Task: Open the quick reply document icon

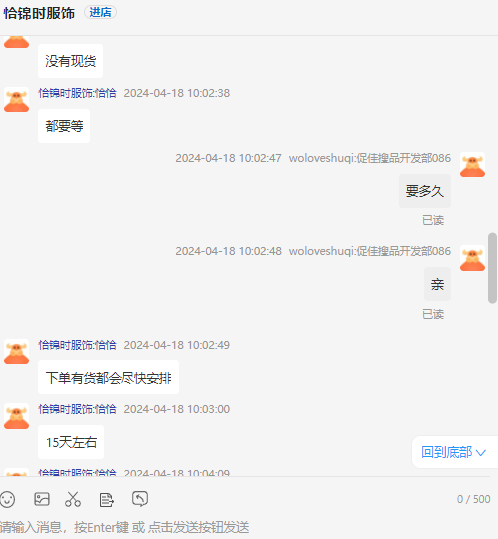Action: 107,500
